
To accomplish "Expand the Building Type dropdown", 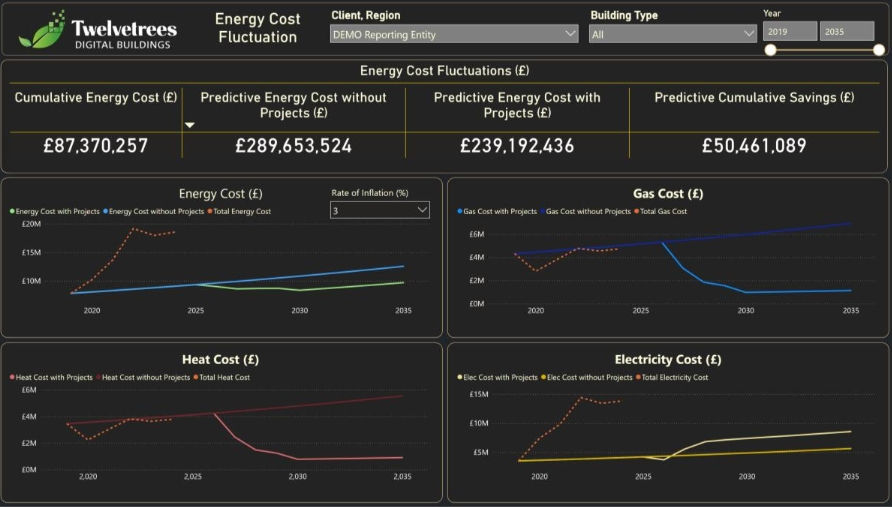I will click(672, 34).
